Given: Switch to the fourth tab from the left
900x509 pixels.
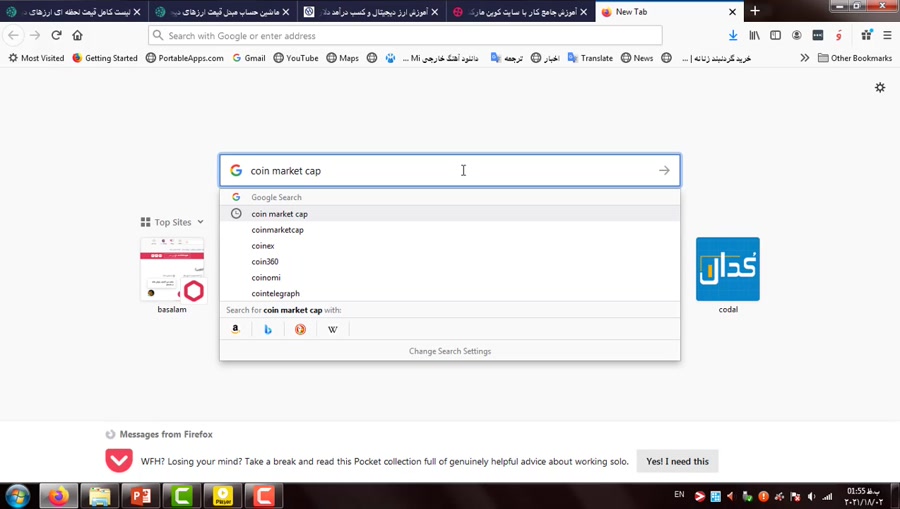Looking at the screenshot, I should [521, 11].
